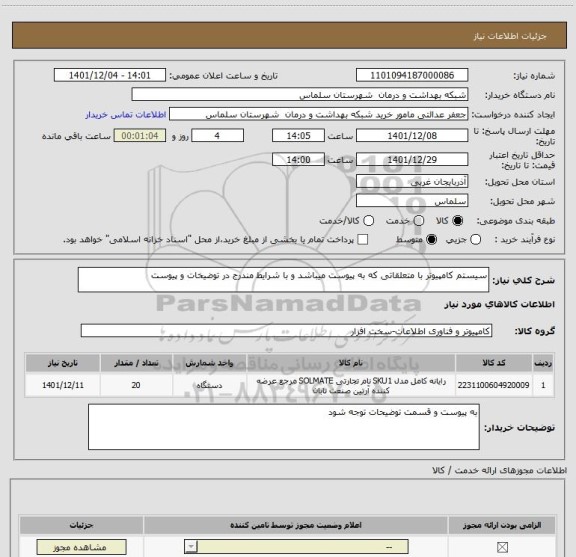Click the remaining time countdown field
576x557 pixels.
(140, 136)
